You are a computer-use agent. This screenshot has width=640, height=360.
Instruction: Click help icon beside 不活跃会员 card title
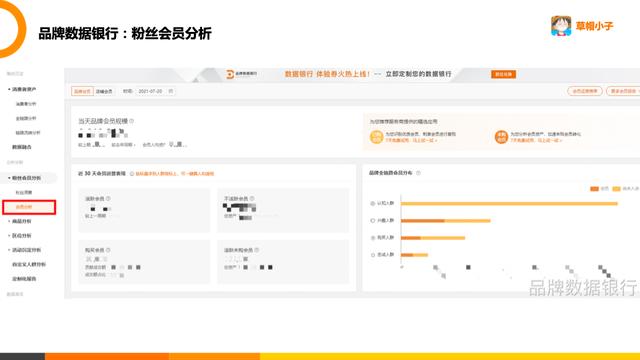tap(252, 198)
